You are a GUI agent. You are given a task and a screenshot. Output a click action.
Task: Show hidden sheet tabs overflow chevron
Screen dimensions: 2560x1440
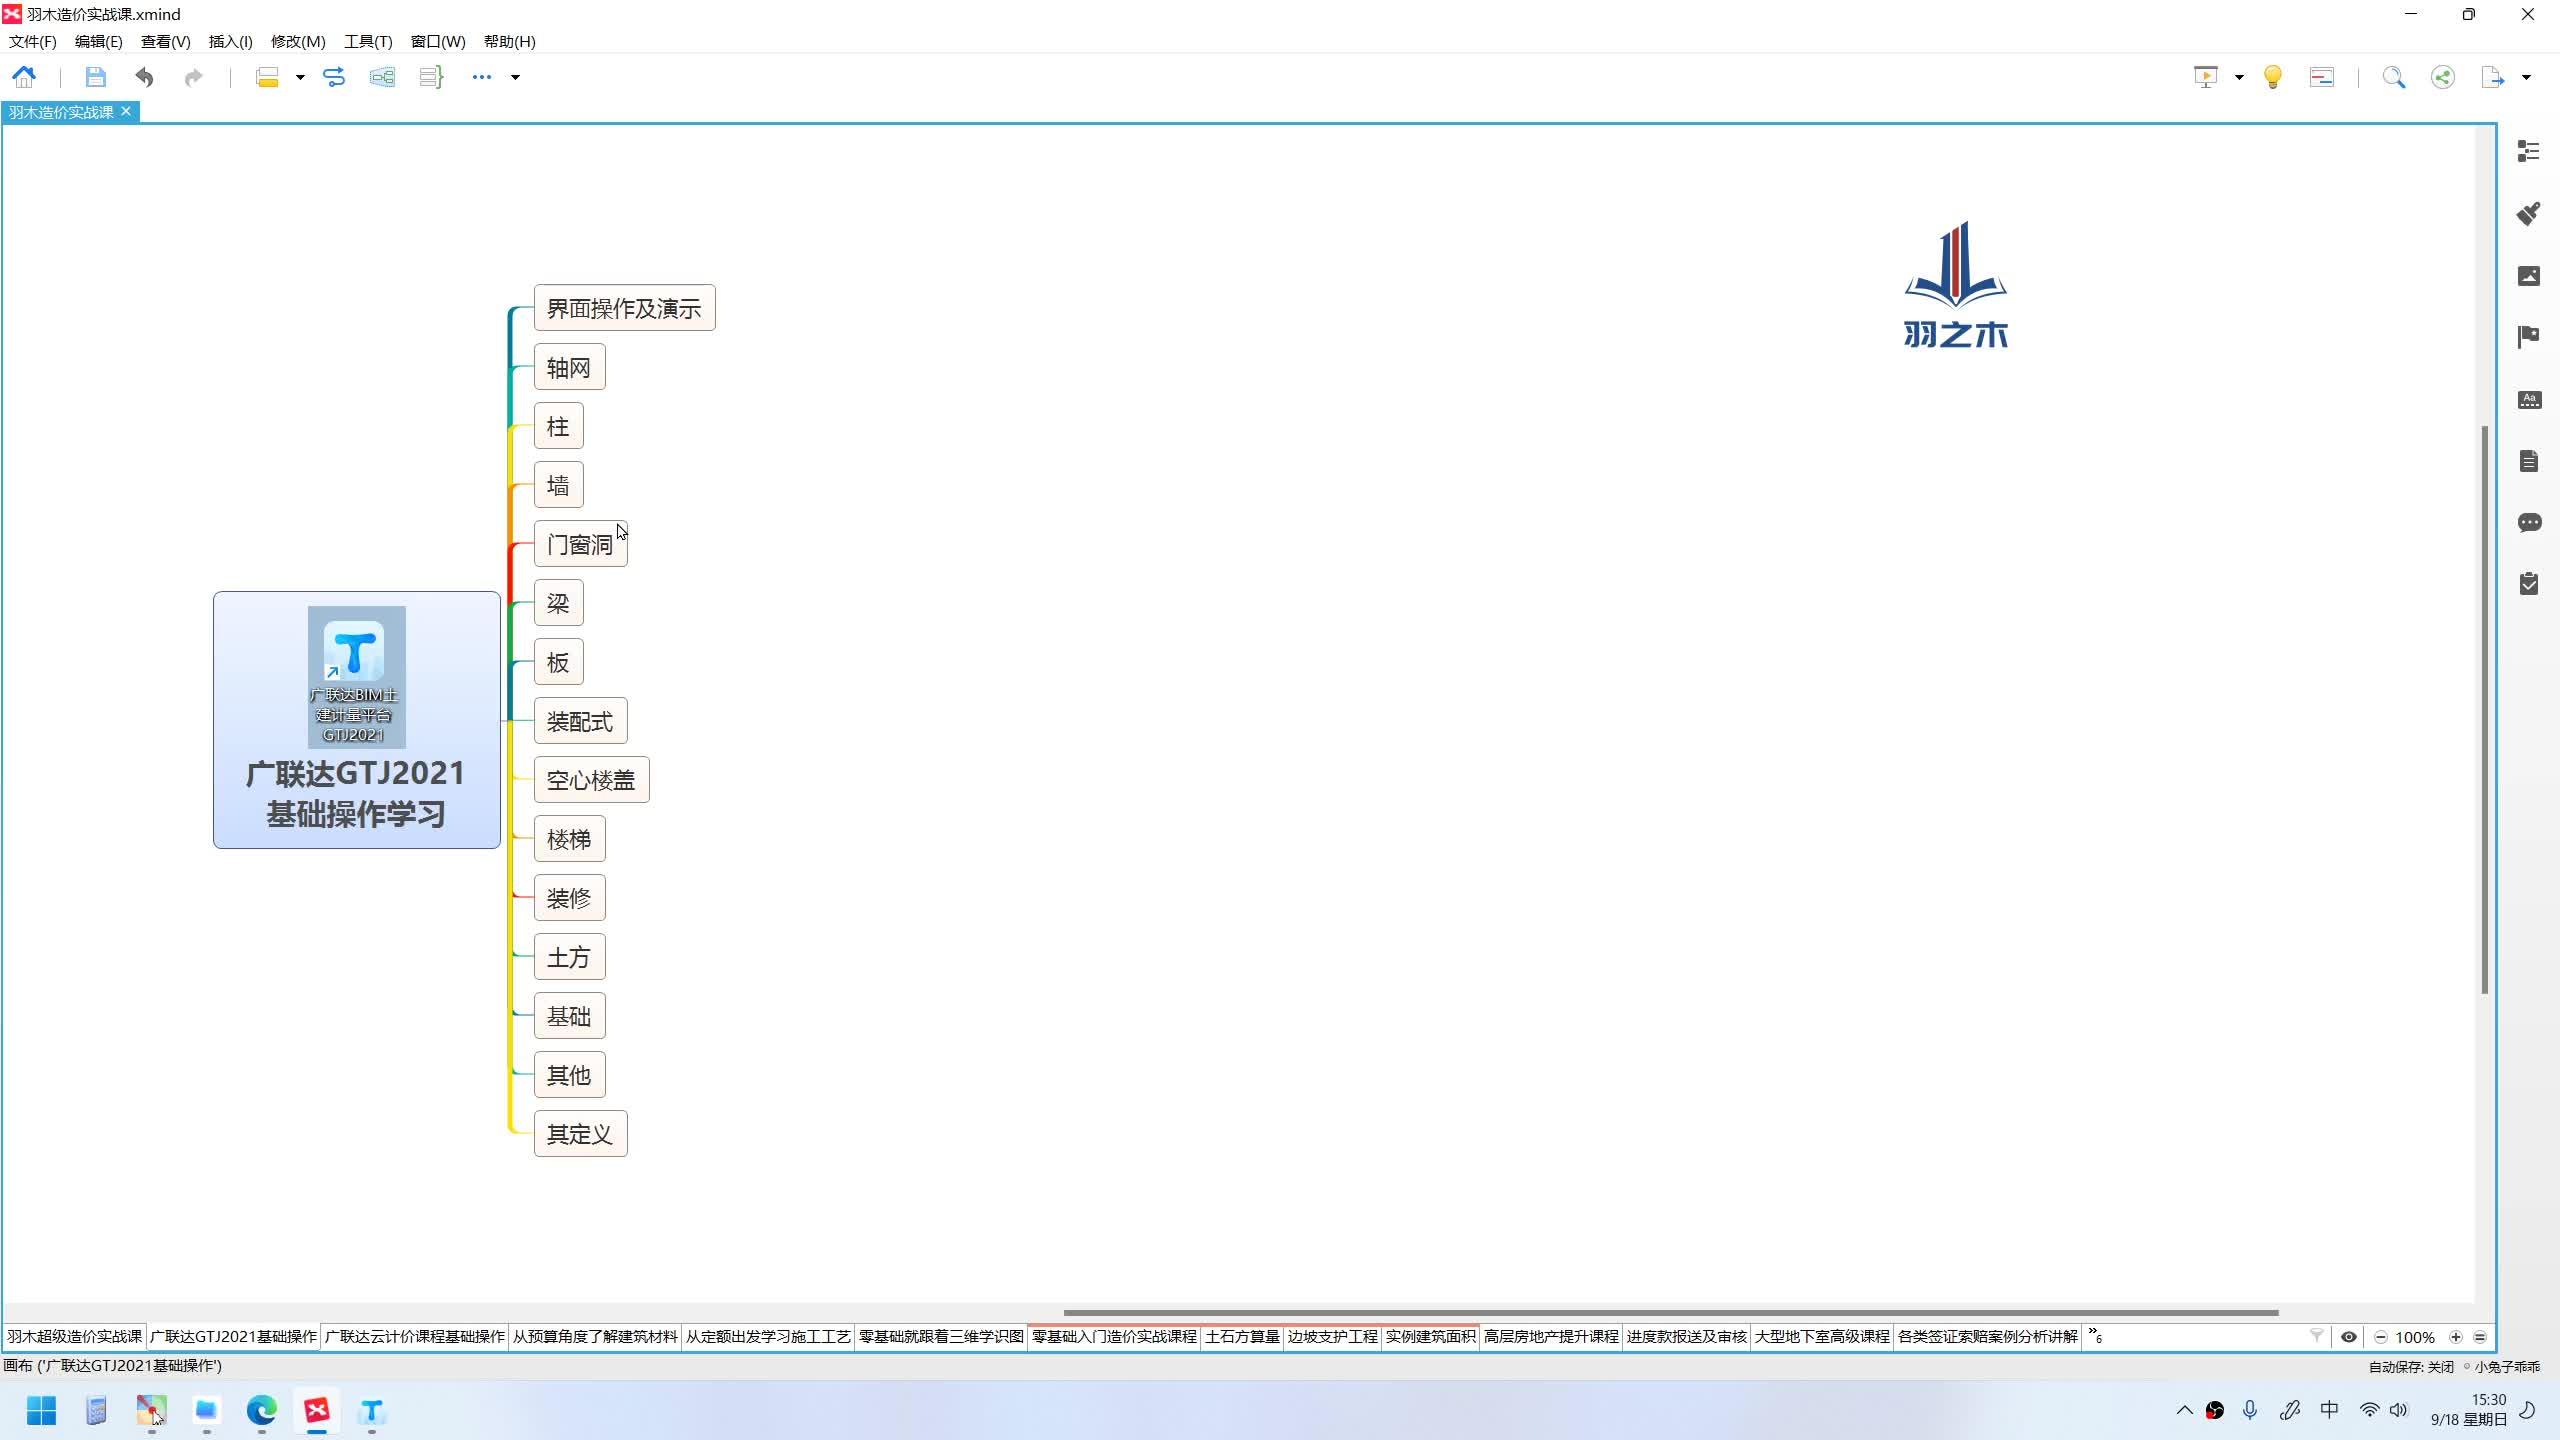point(2095,1336)
